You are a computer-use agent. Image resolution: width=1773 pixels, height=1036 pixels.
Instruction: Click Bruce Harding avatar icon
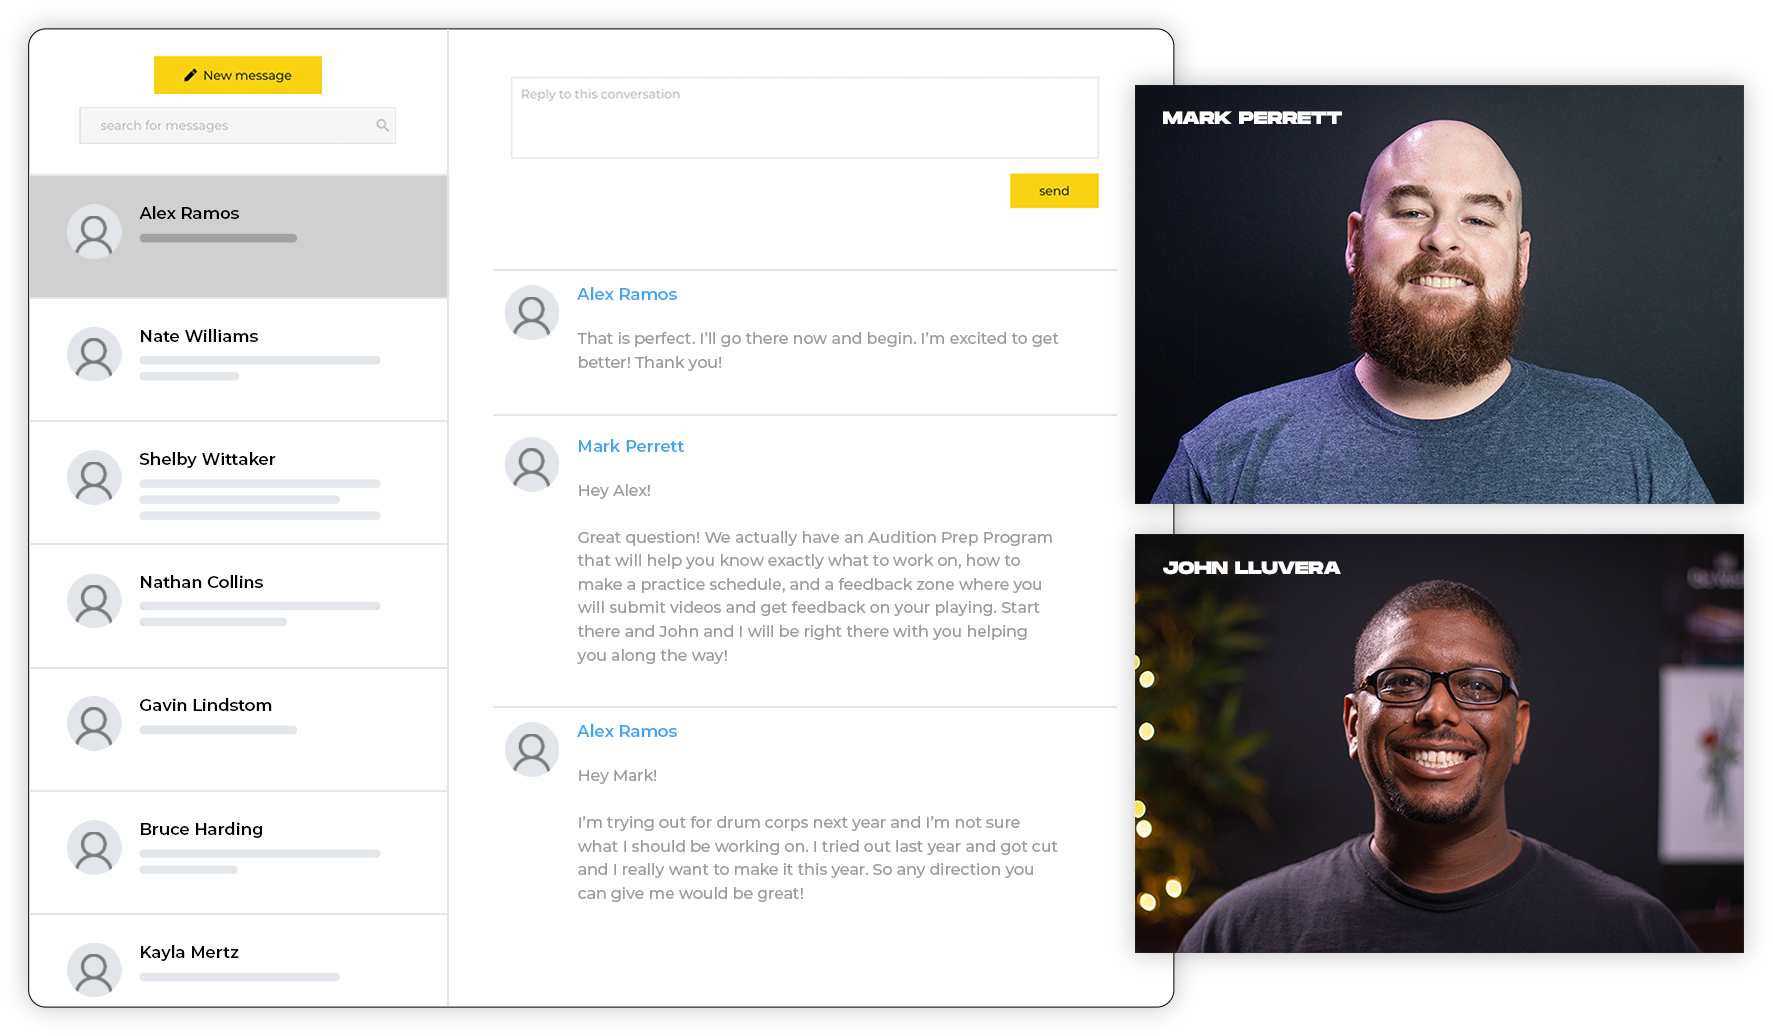click(94, 848)
